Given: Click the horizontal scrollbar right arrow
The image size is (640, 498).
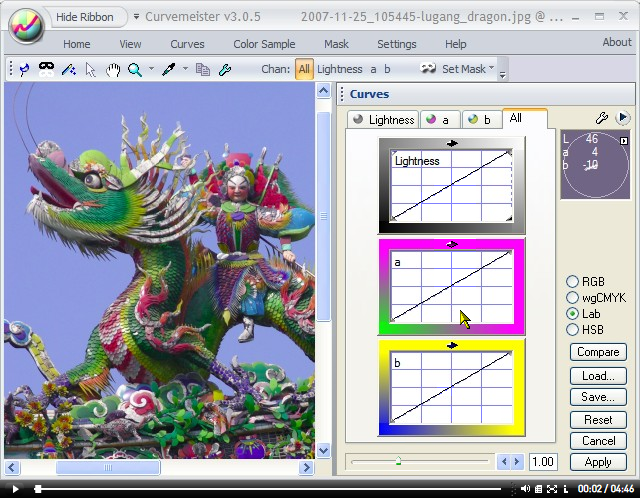Looking at the screenshot, I should [x=306, y=467].
